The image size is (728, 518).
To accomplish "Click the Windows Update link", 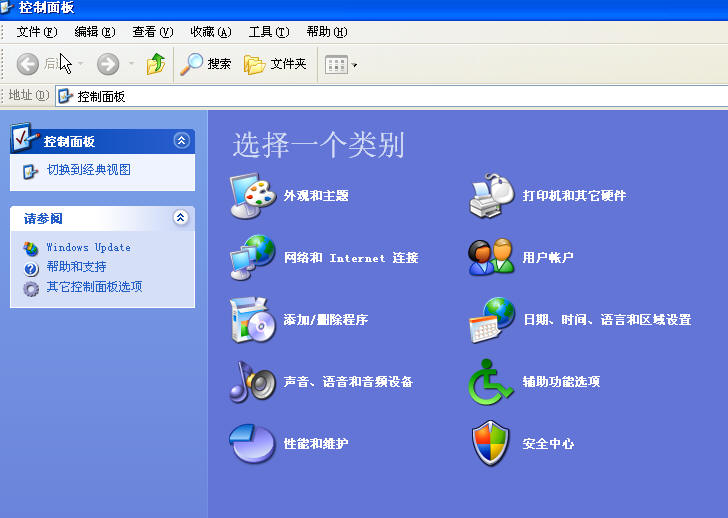I will tap(88, 247).
